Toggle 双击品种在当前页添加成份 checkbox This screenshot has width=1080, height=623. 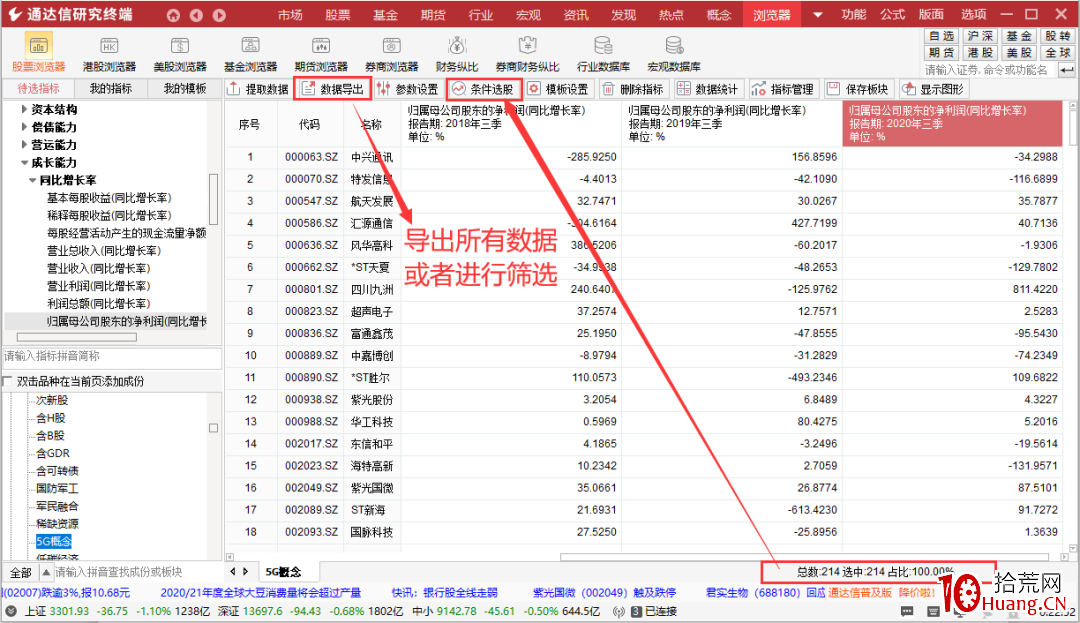8,381
